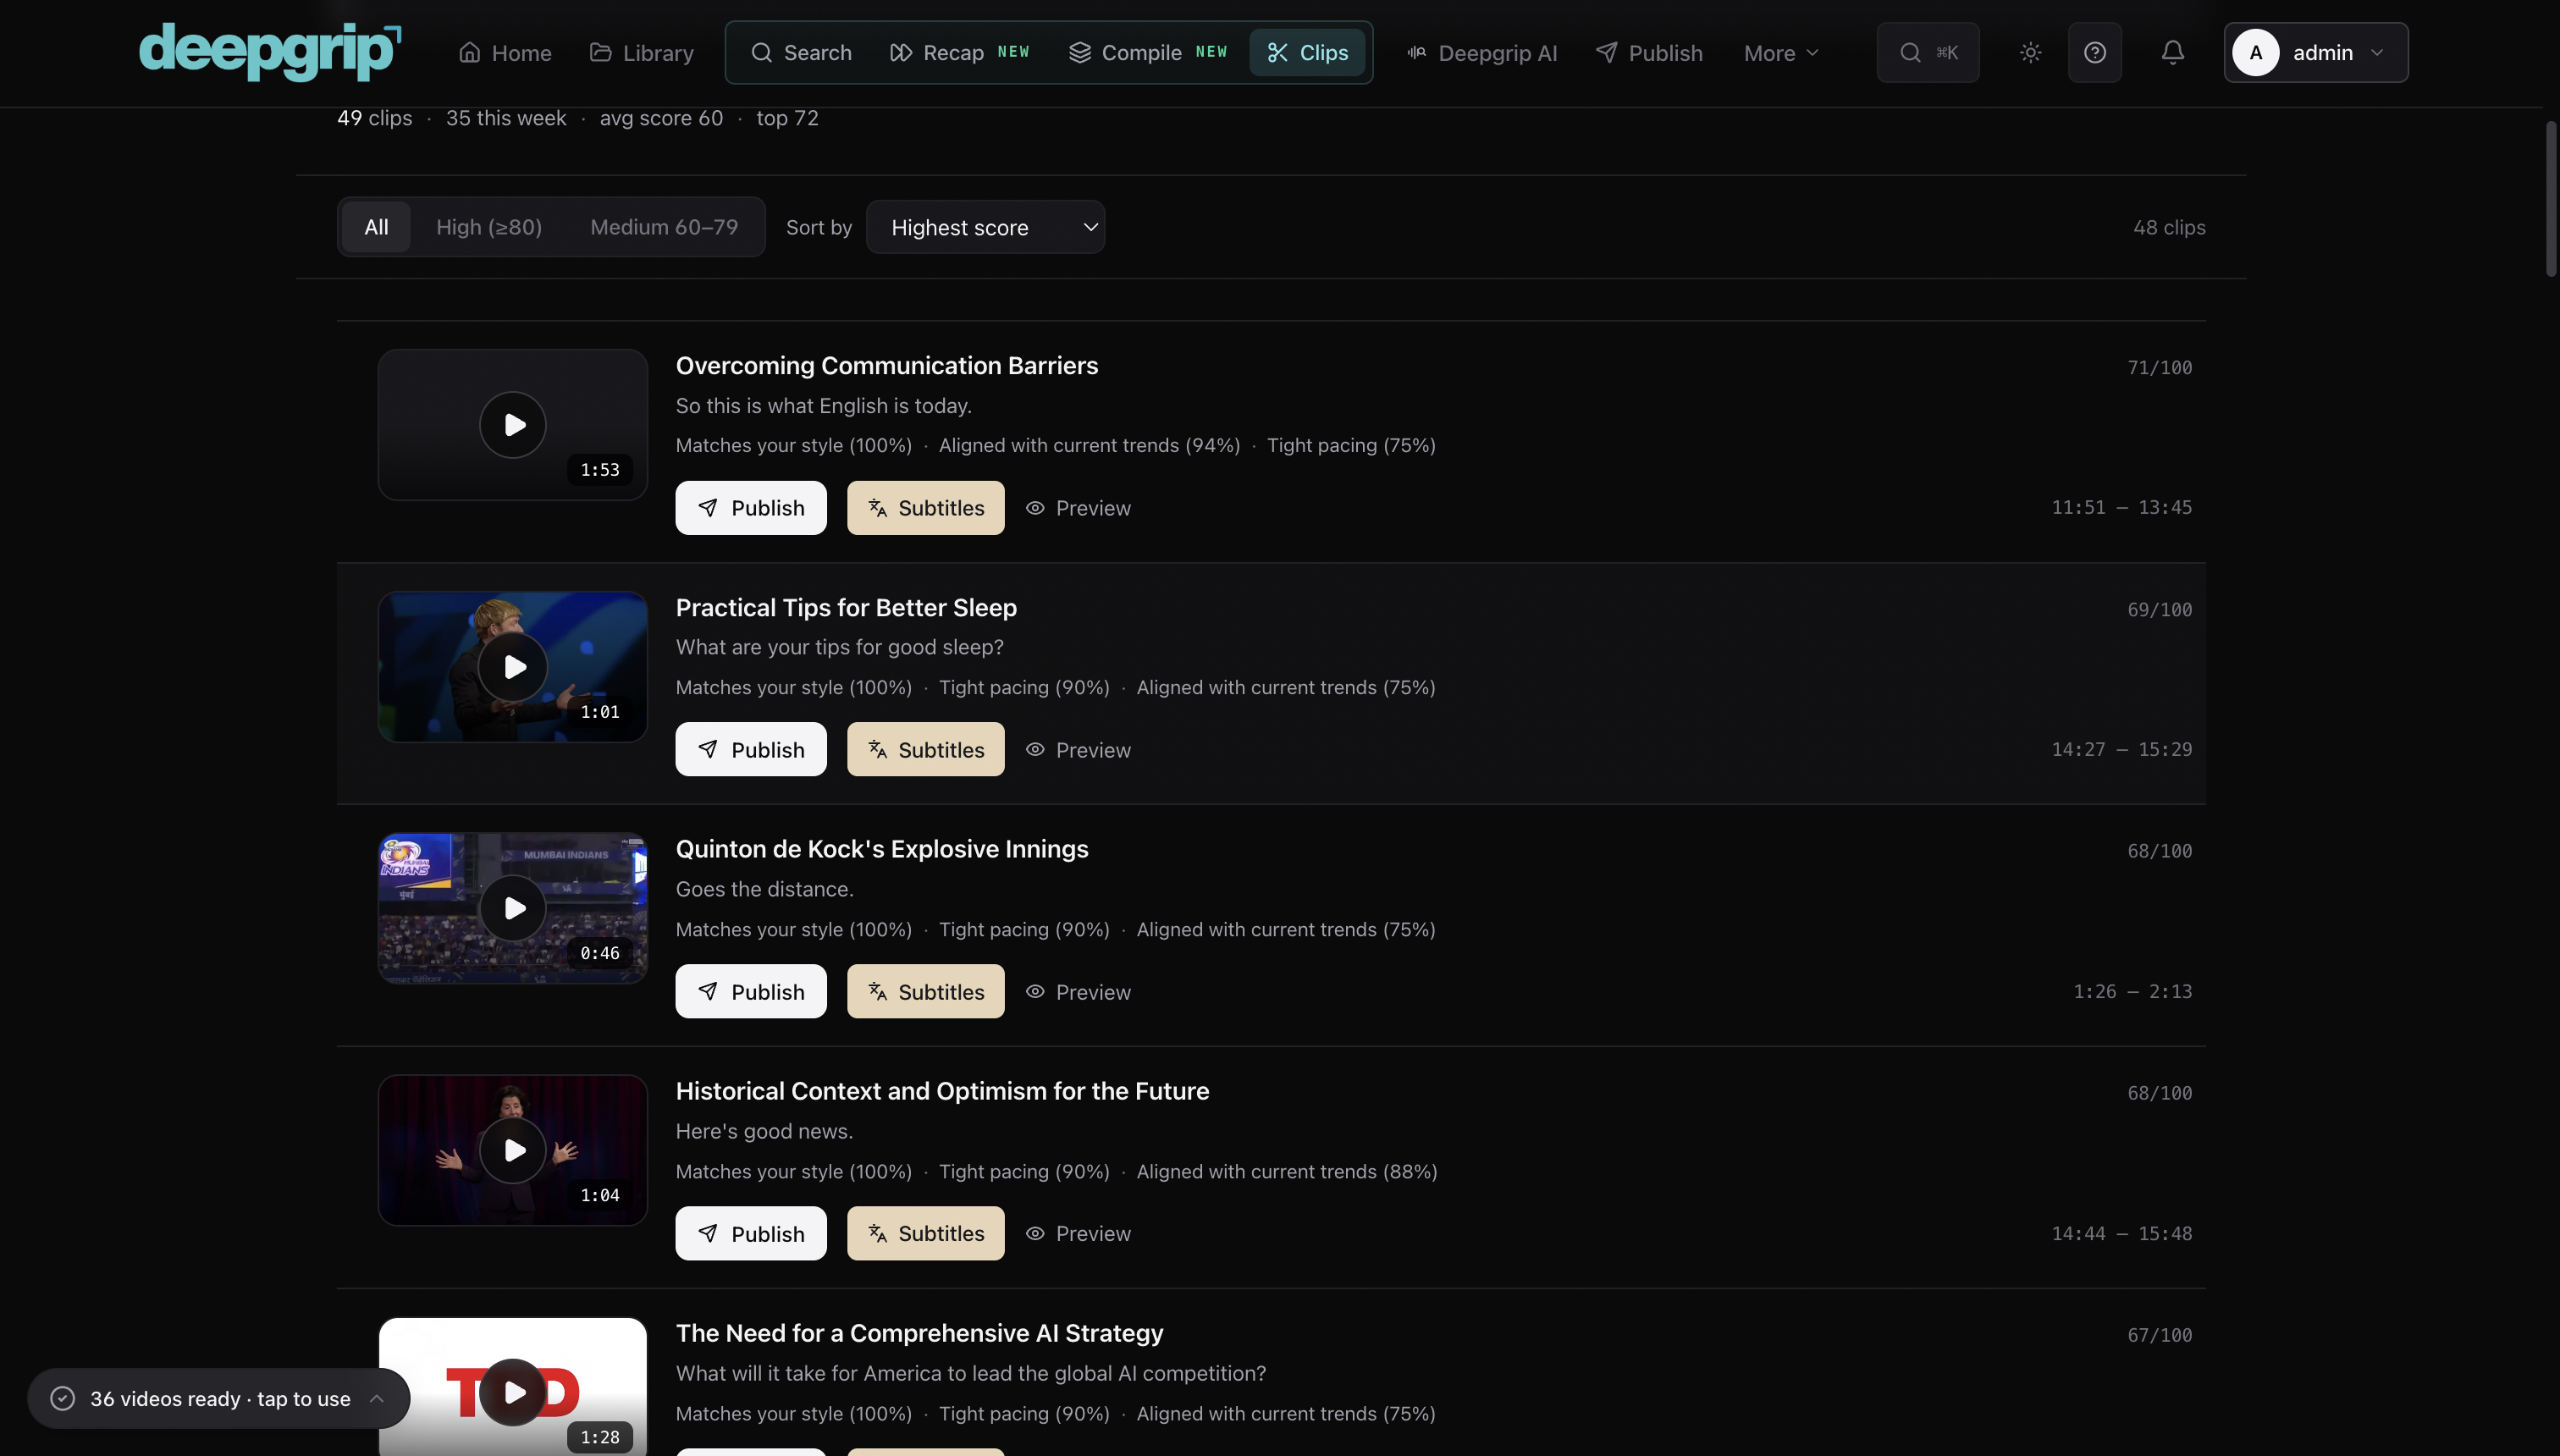The image size is (2560, 1456).
Task: Play the Overcoming Communication Barriers clip
Action: coord(513,425)
